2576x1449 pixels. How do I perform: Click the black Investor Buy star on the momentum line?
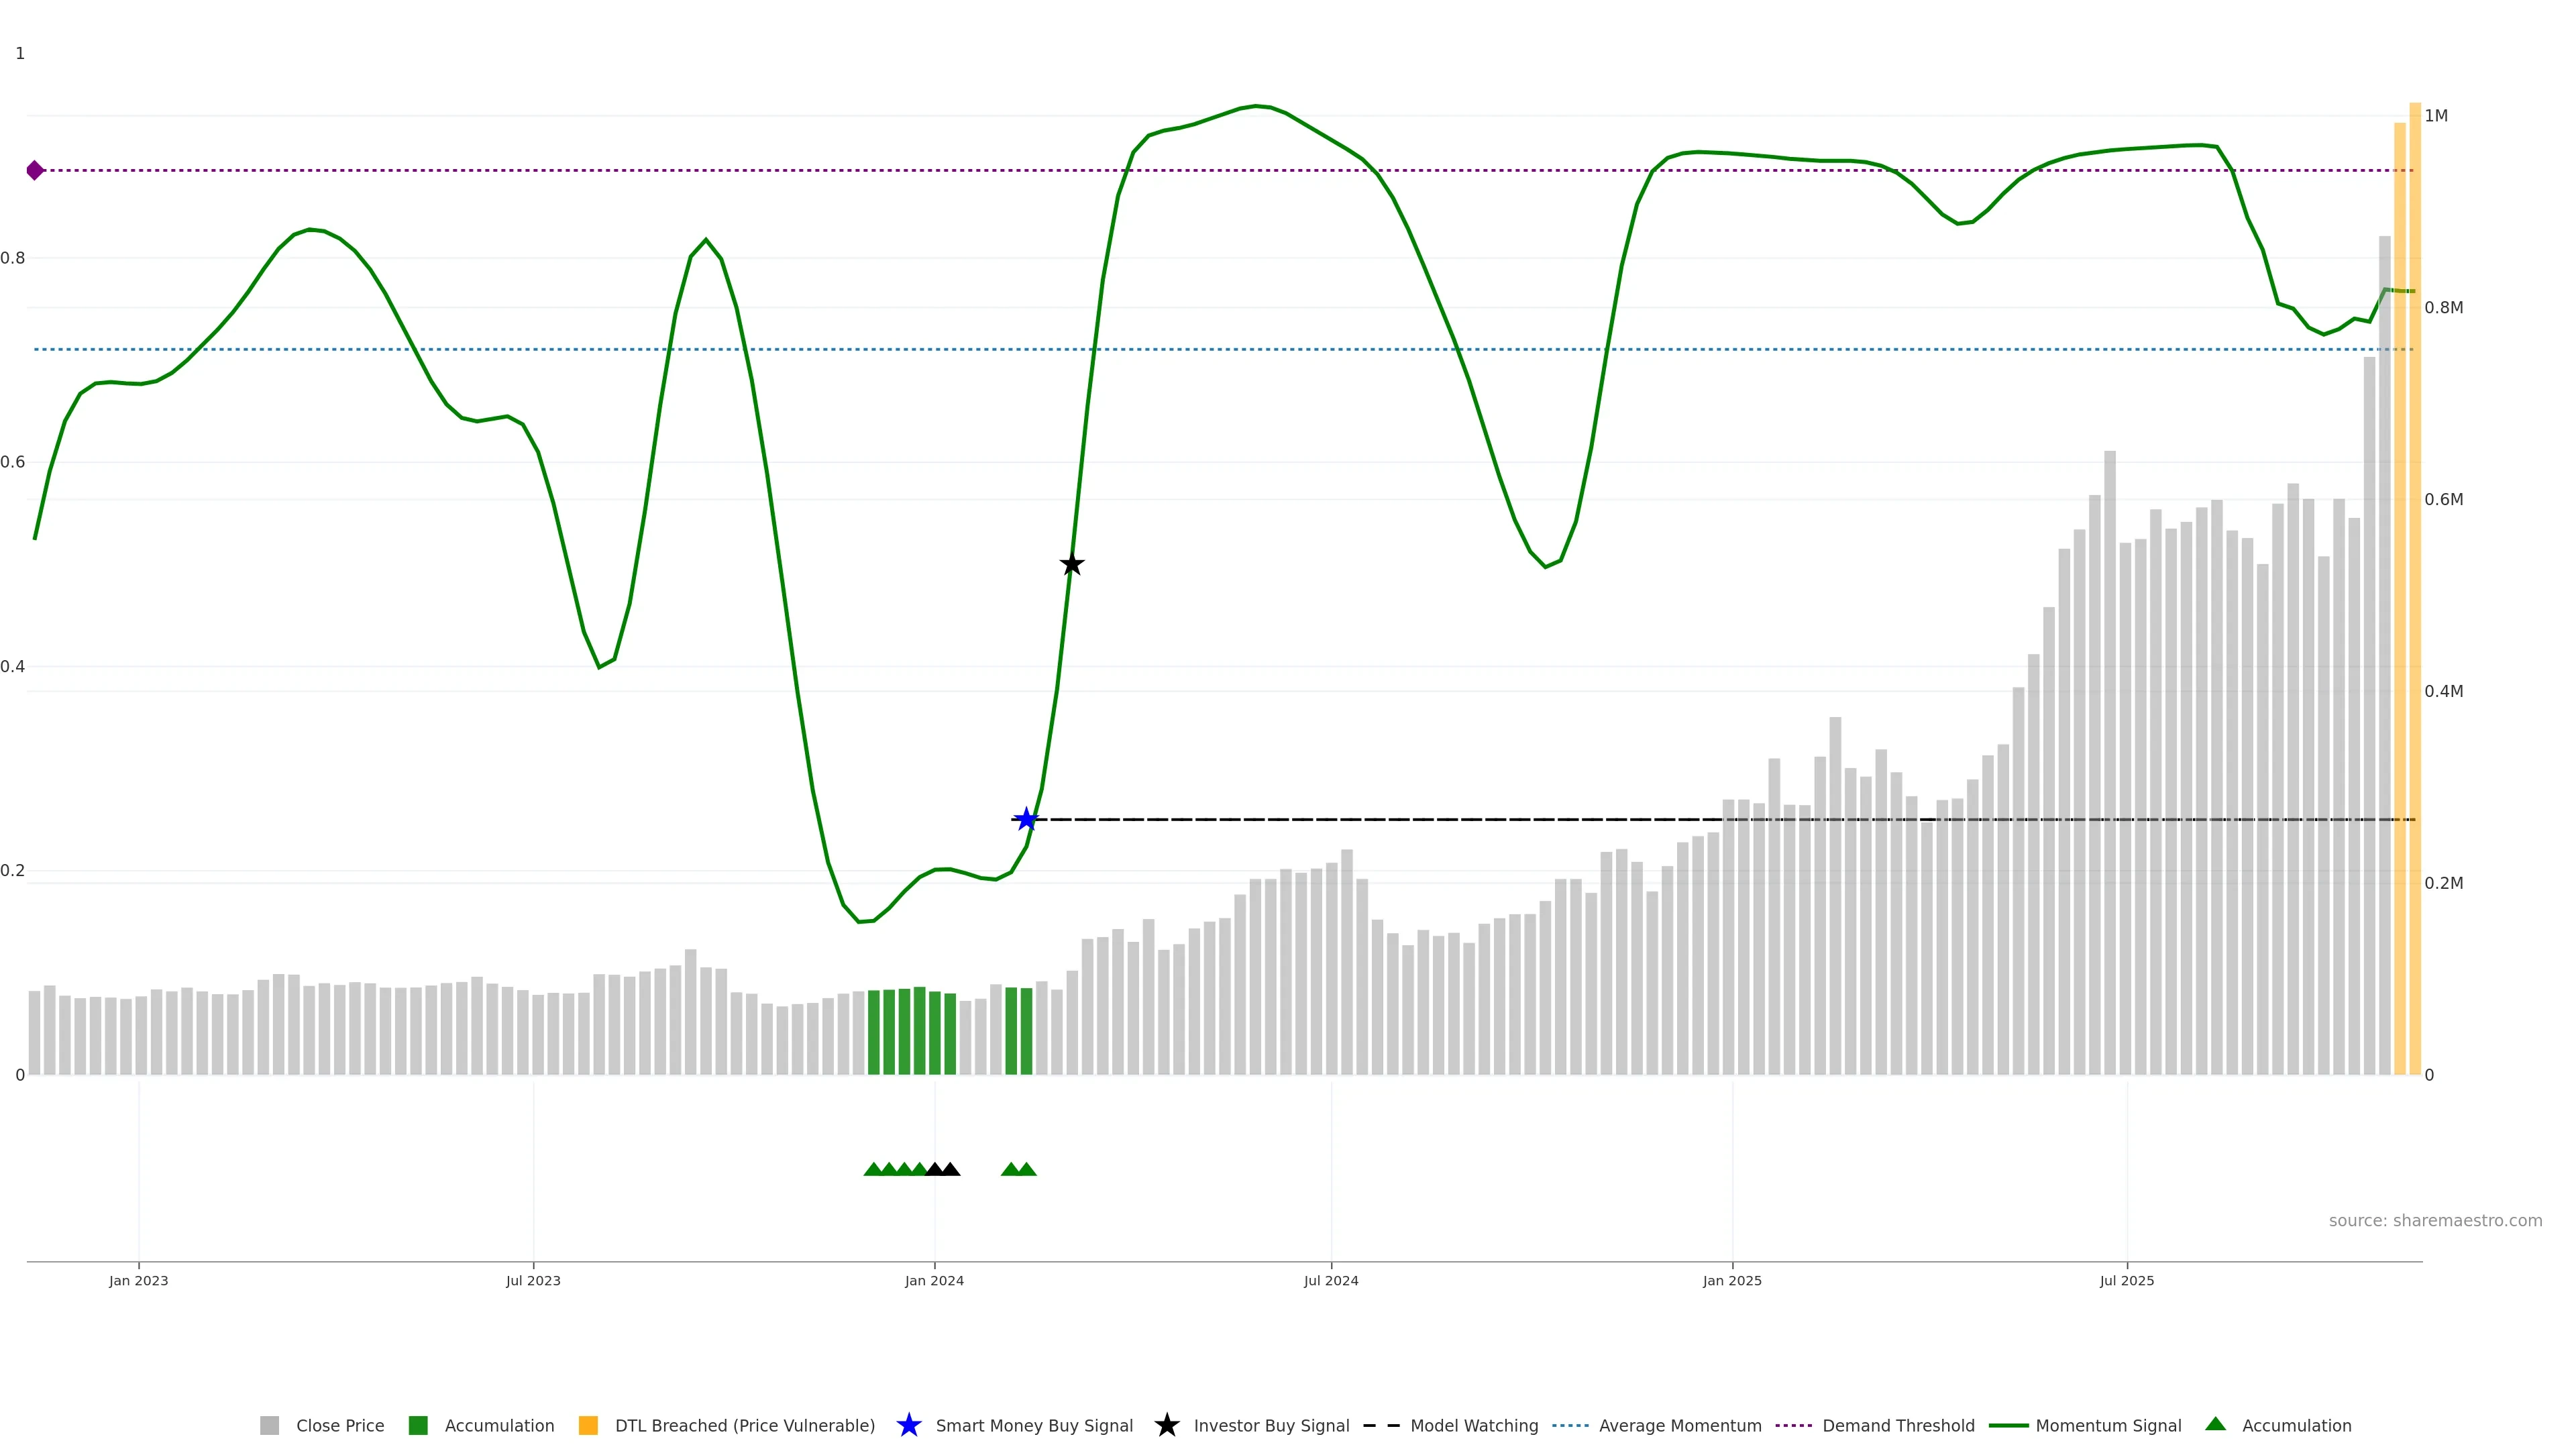click(x=1072, y=564)
